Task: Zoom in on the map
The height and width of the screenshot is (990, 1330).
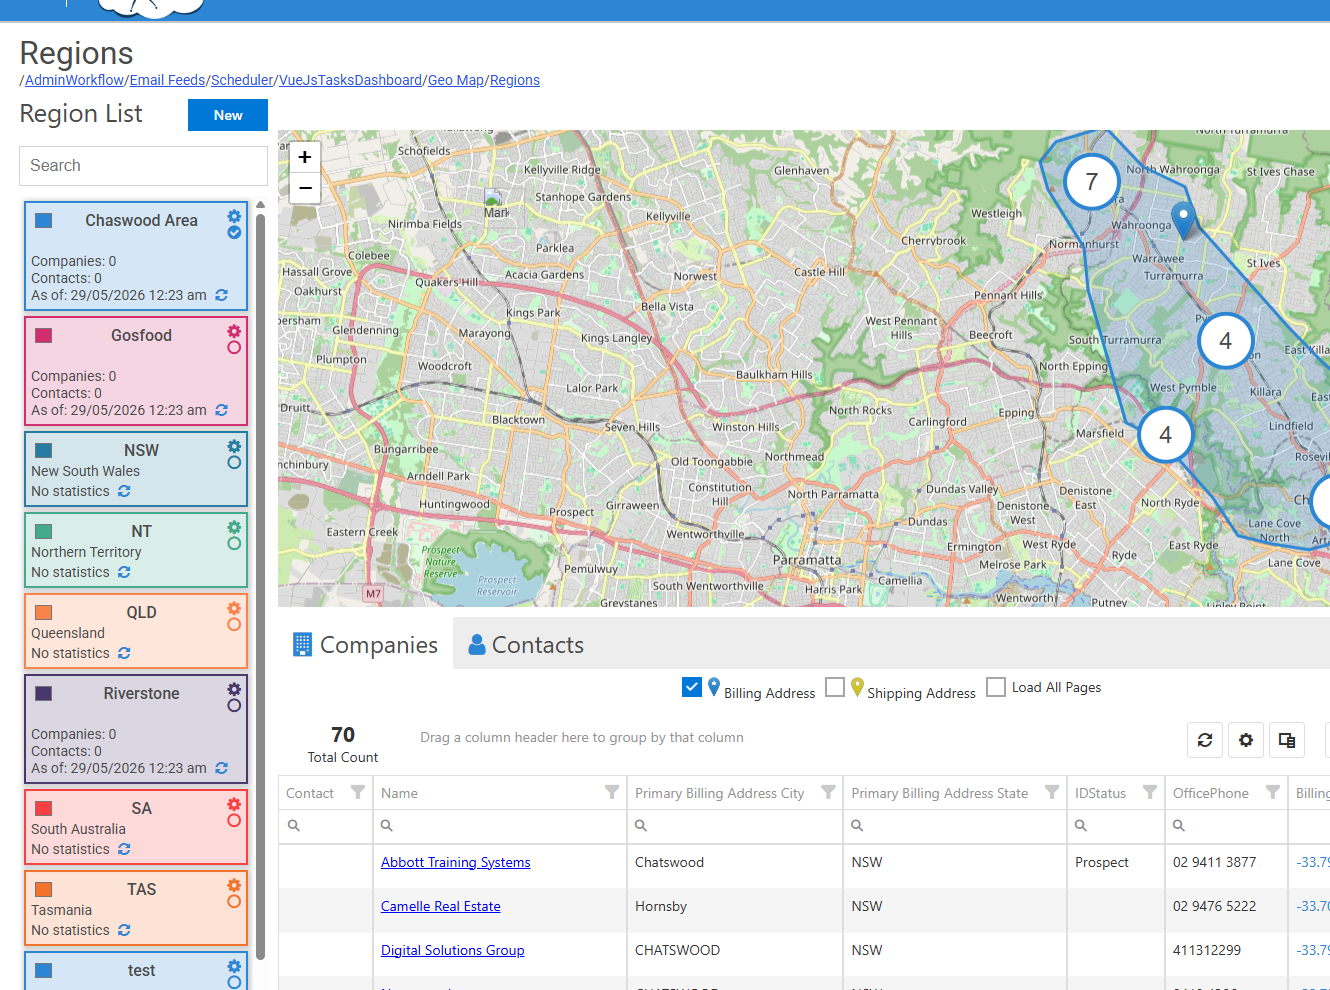Action: 305,157
